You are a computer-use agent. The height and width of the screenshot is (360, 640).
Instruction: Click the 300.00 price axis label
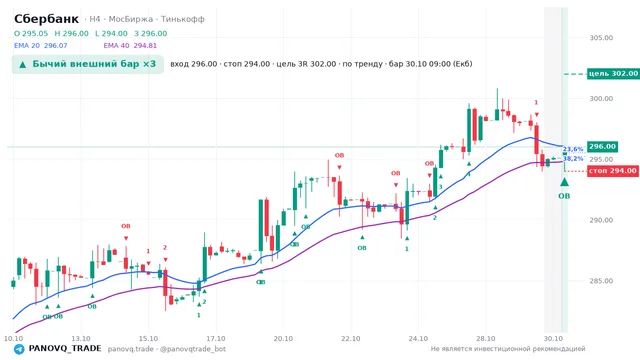click(601, 98)
